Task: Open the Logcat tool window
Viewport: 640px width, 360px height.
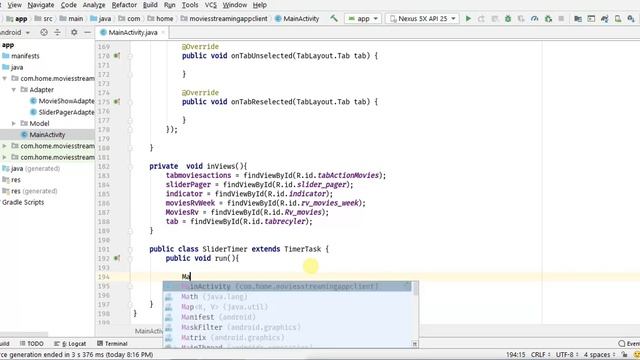Action: [70, 344]
